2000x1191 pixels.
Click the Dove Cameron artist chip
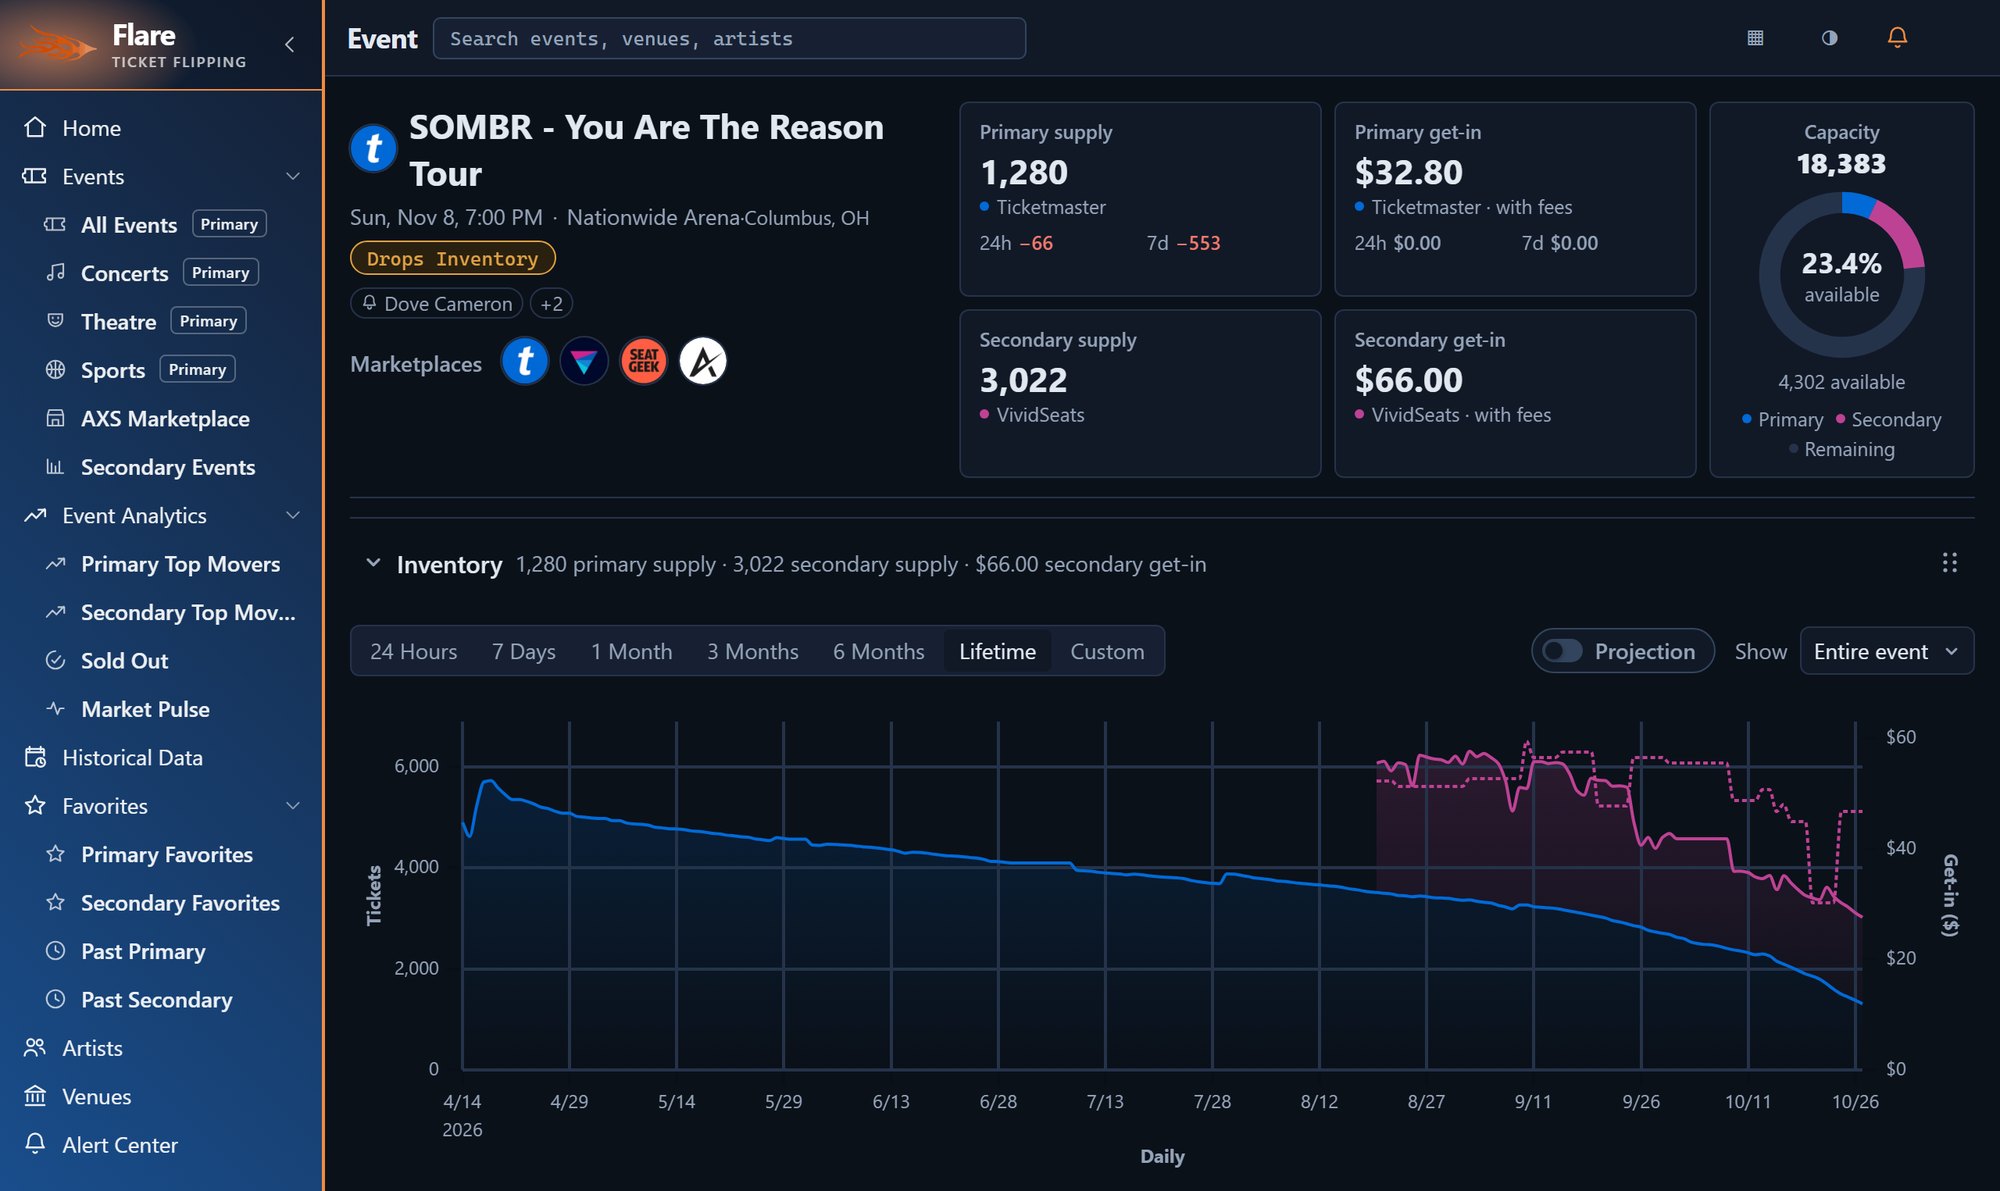pos(436,303)
